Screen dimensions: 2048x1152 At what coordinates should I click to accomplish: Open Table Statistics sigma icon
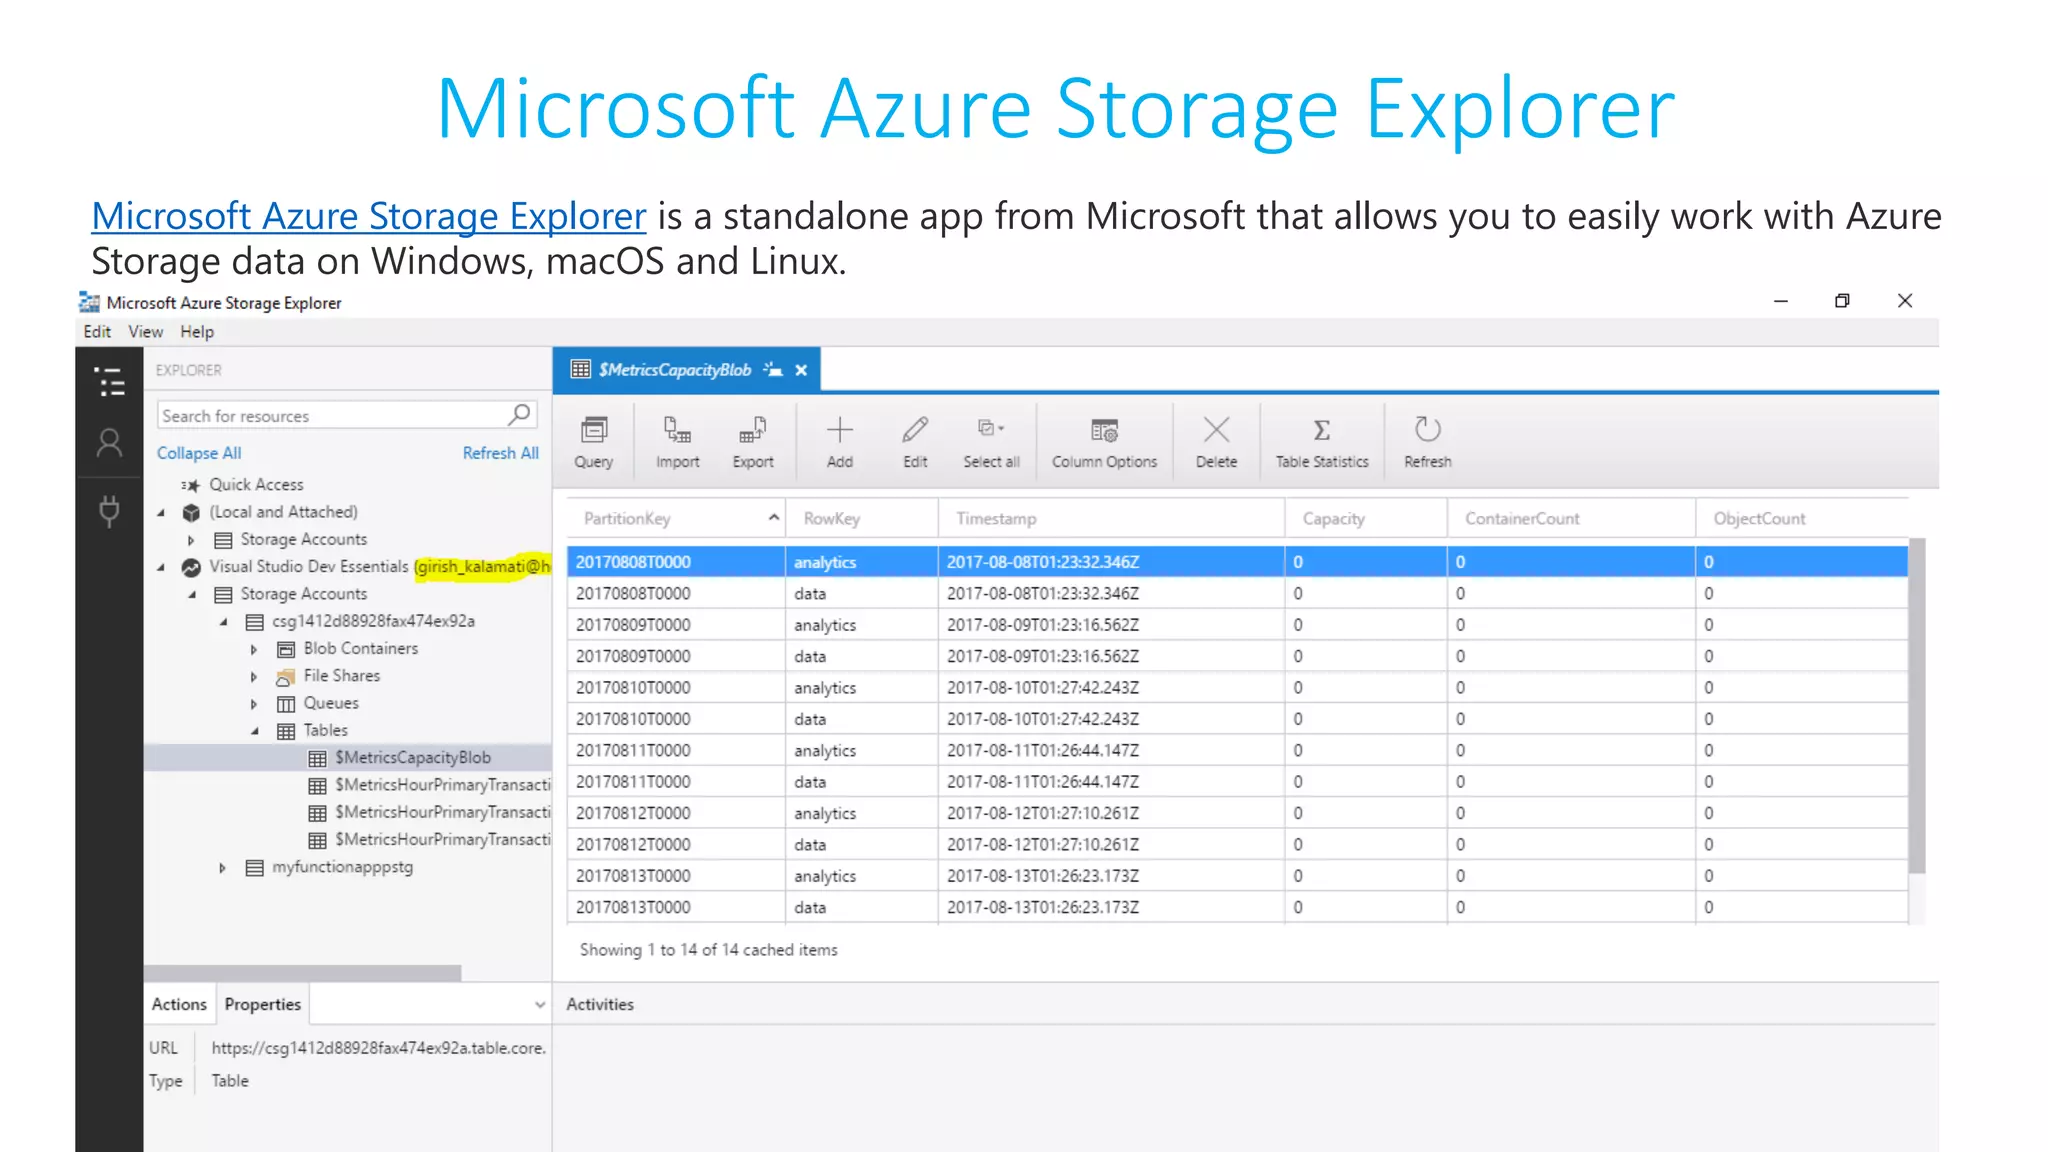(1321, 430)
